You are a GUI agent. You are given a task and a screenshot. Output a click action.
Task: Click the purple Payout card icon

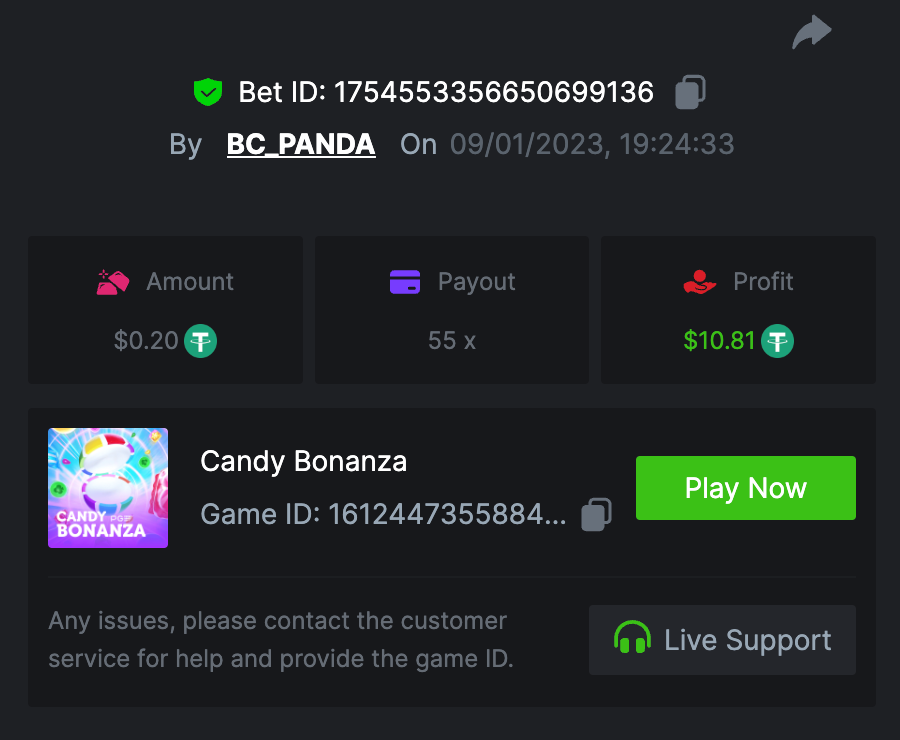point(405,282)
